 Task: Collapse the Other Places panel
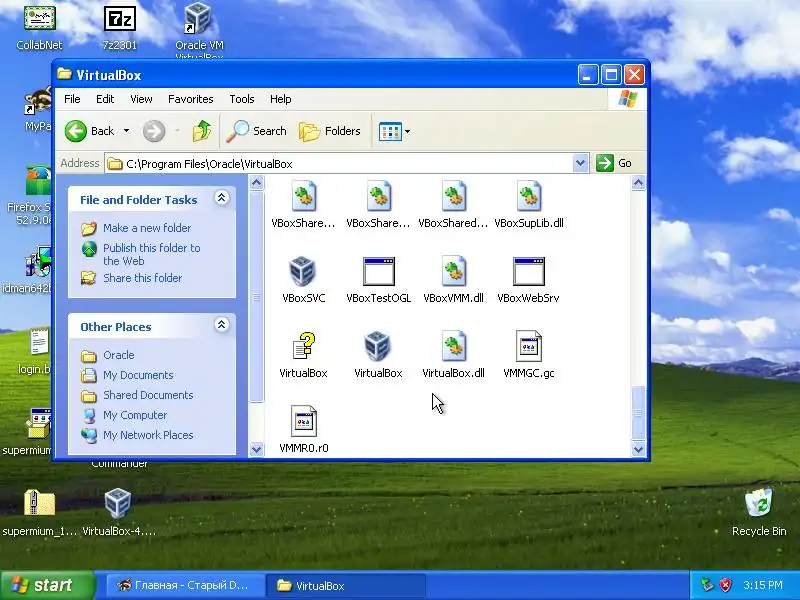pos(221,324)
